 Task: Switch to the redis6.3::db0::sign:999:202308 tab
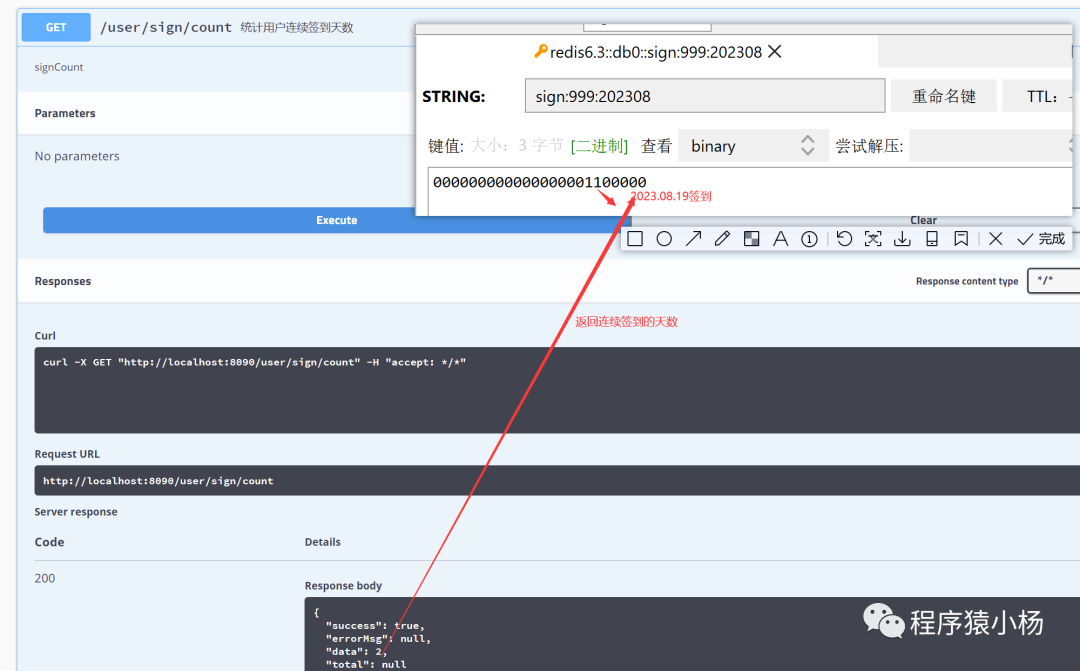650,52
